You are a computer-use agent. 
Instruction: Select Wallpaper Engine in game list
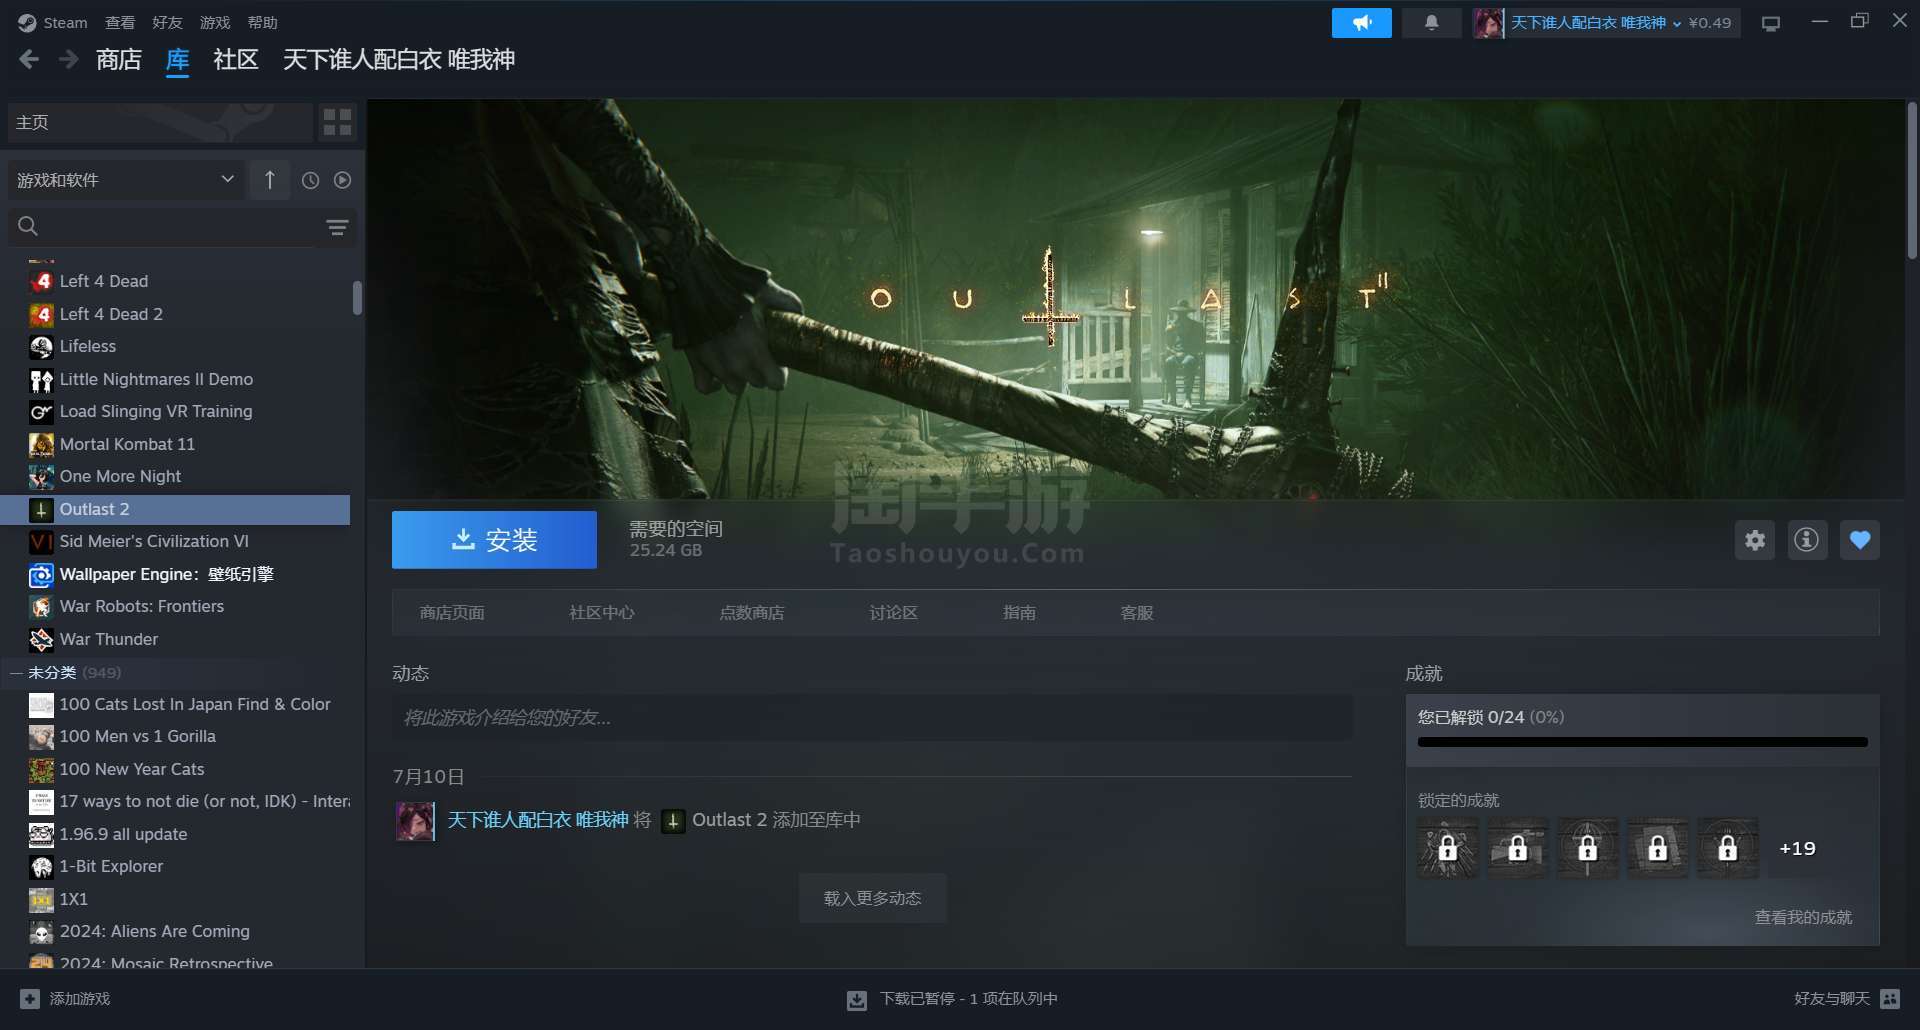(x=176, y=574)
